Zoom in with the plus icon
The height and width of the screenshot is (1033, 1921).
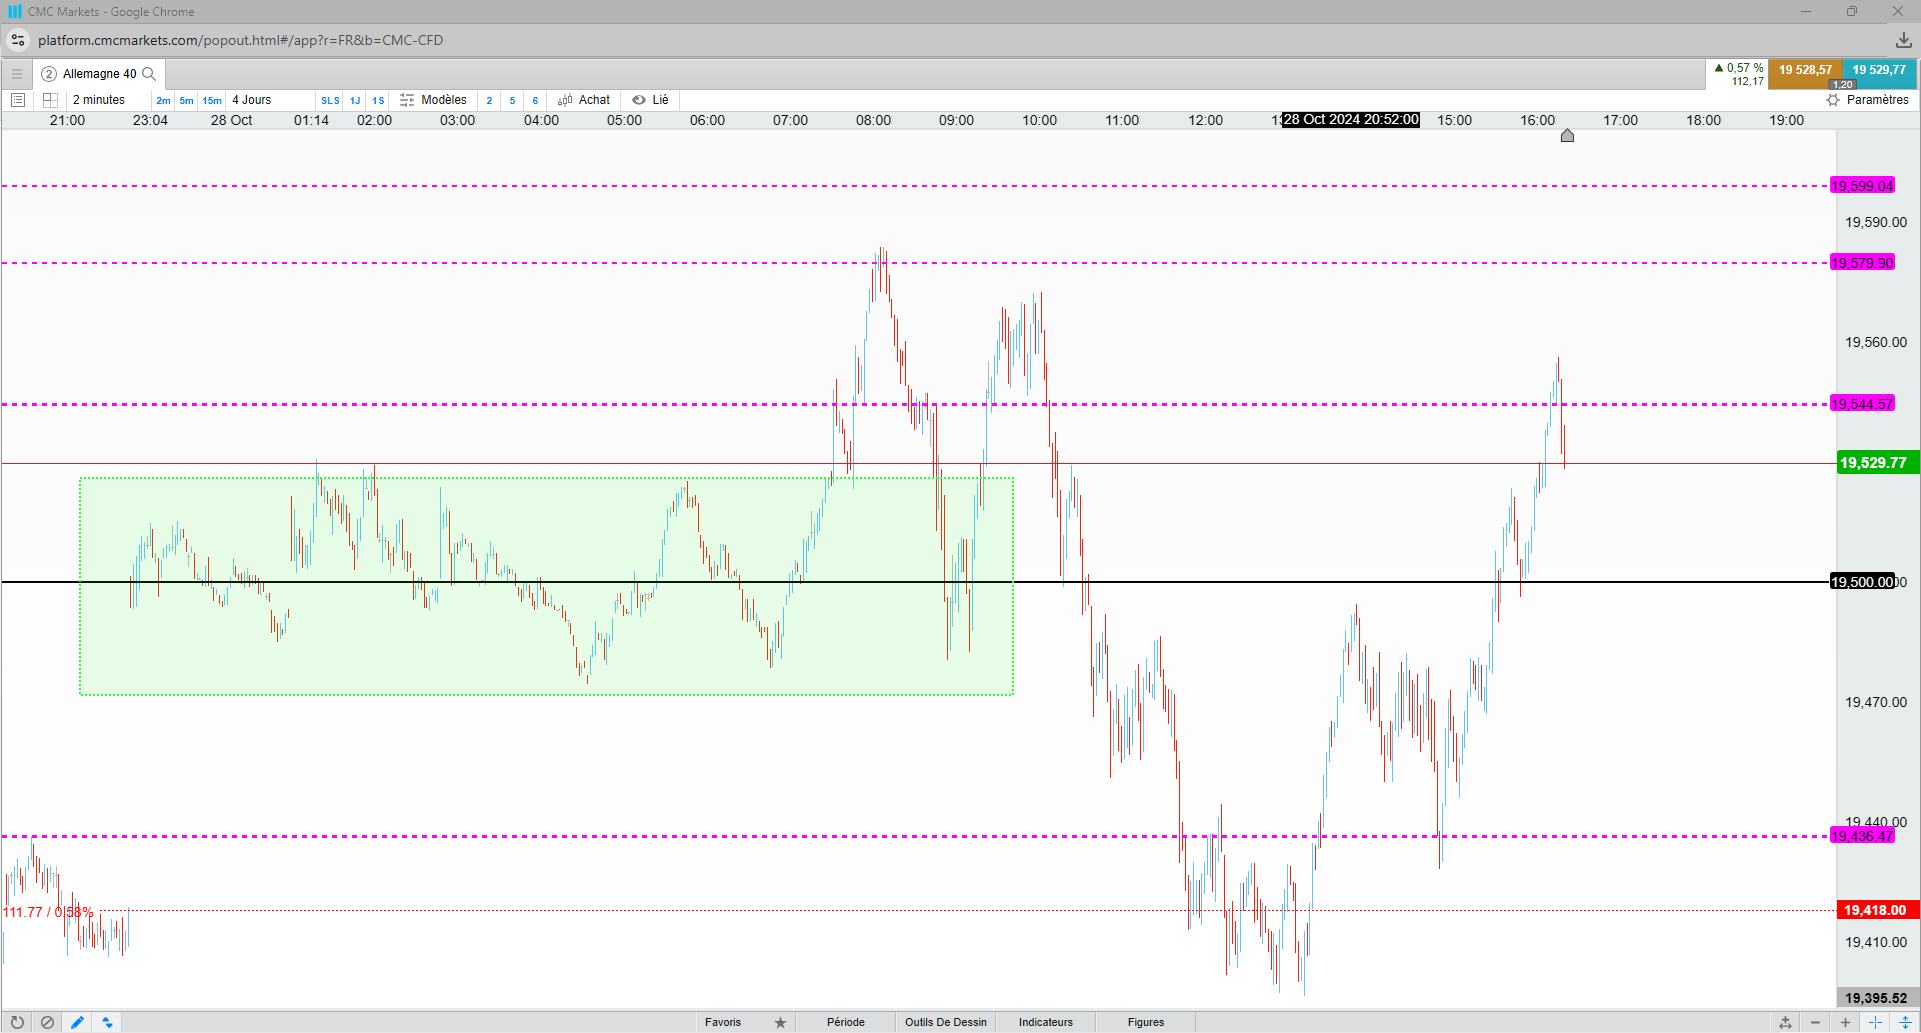click(x=1845, y=1022)
